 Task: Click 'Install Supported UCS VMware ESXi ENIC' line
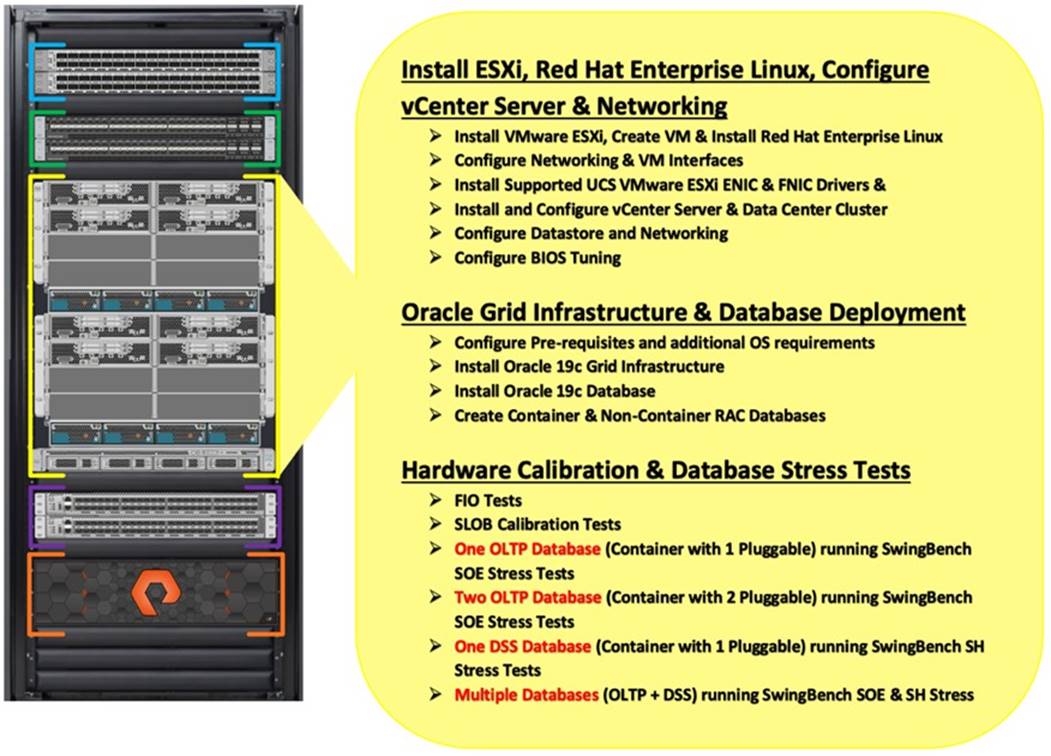coord(670,185)
